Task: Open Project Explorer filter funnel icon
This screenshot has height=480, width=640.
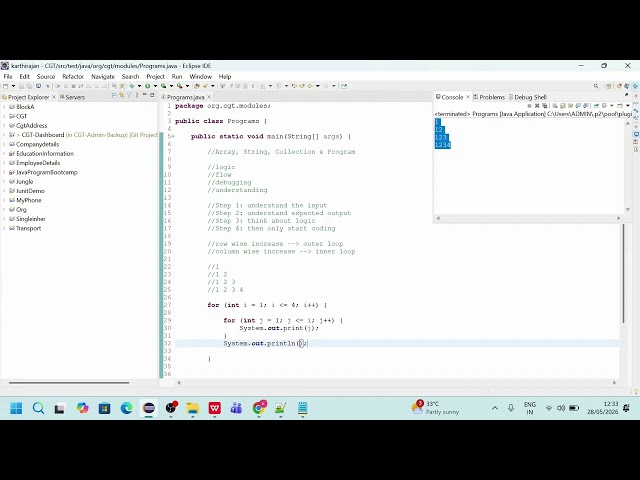Action: coord(129,95)
